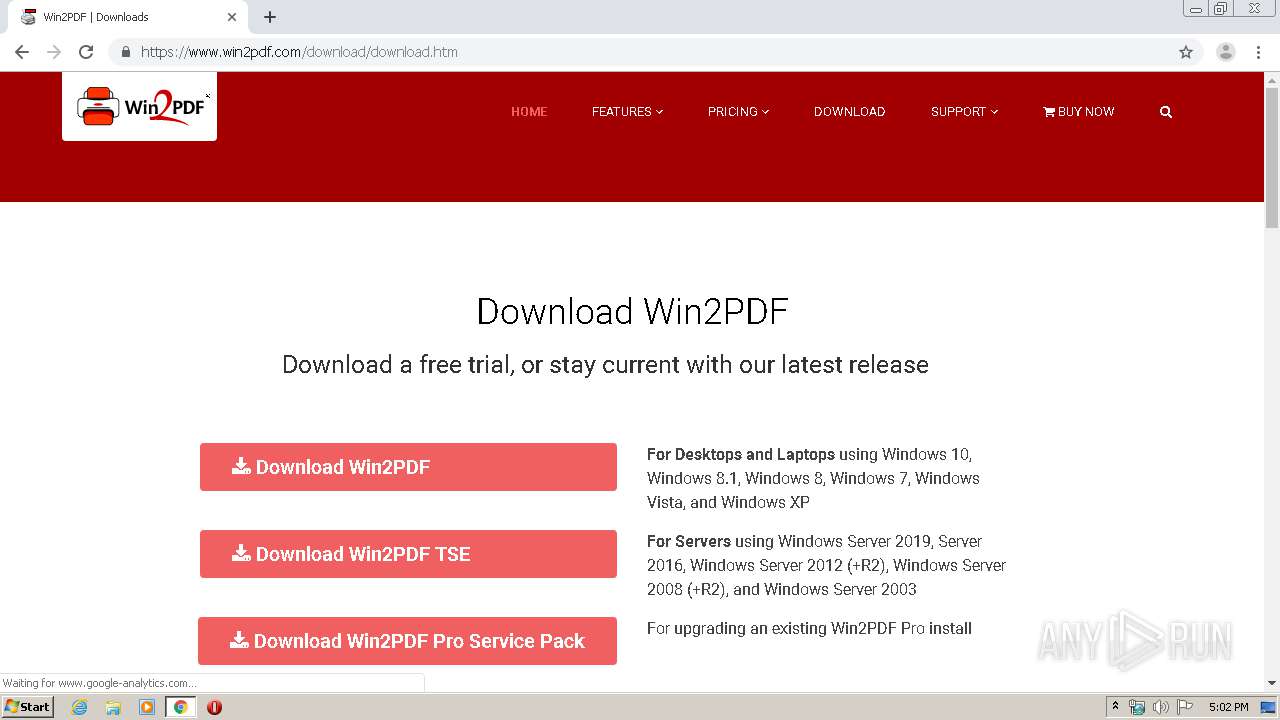Viewport: 1280px width, 720px height.
Task: Open the Chrome profile avatar icon
Action: [1226, 52]
